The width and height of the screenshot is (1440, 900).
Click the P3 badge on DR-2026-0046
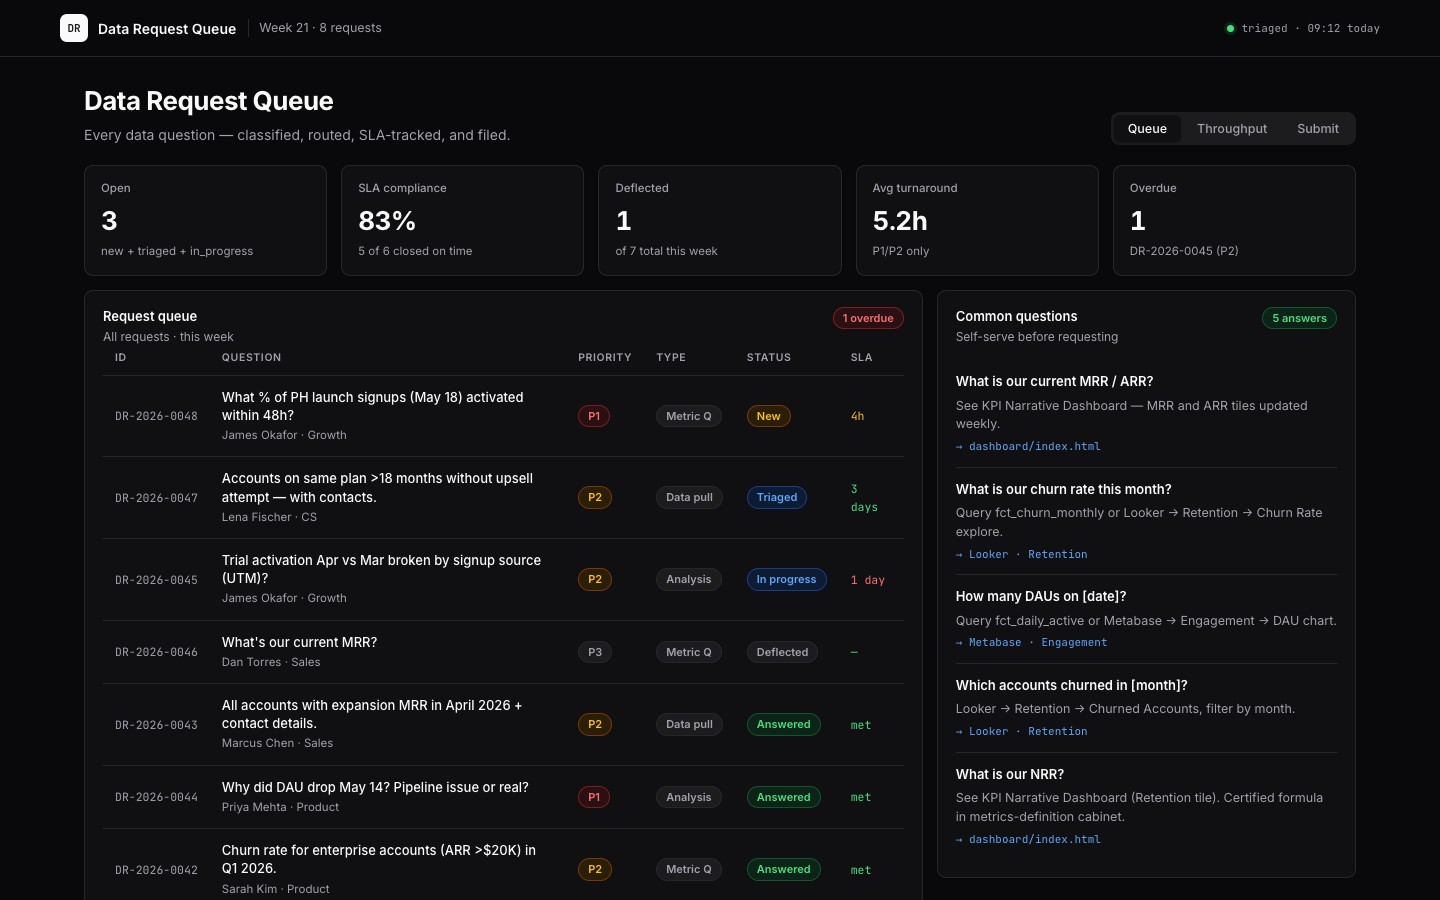595,652
